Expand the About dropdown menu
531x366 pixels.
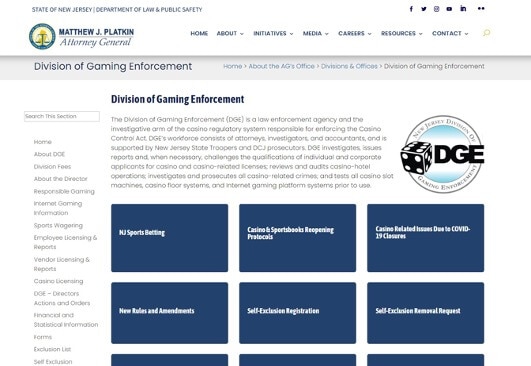[x=230, y=34]
